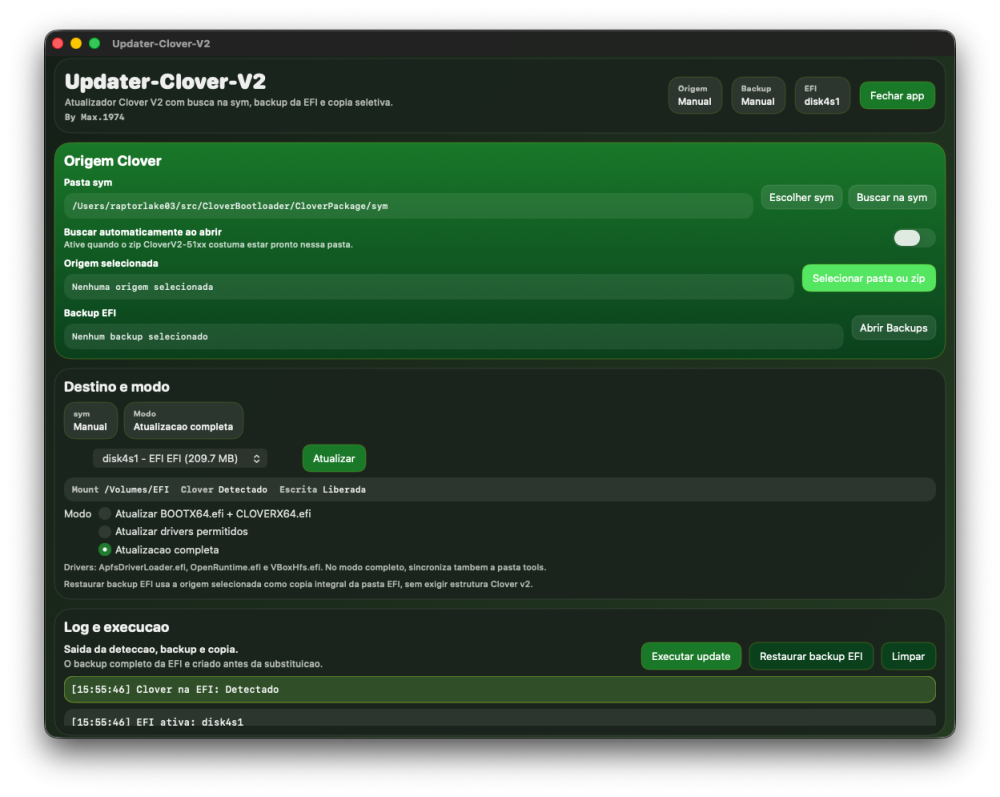Screen dimensions: 1000x797
Task: Click the Destino e modo heading
Action: [117, 387]
